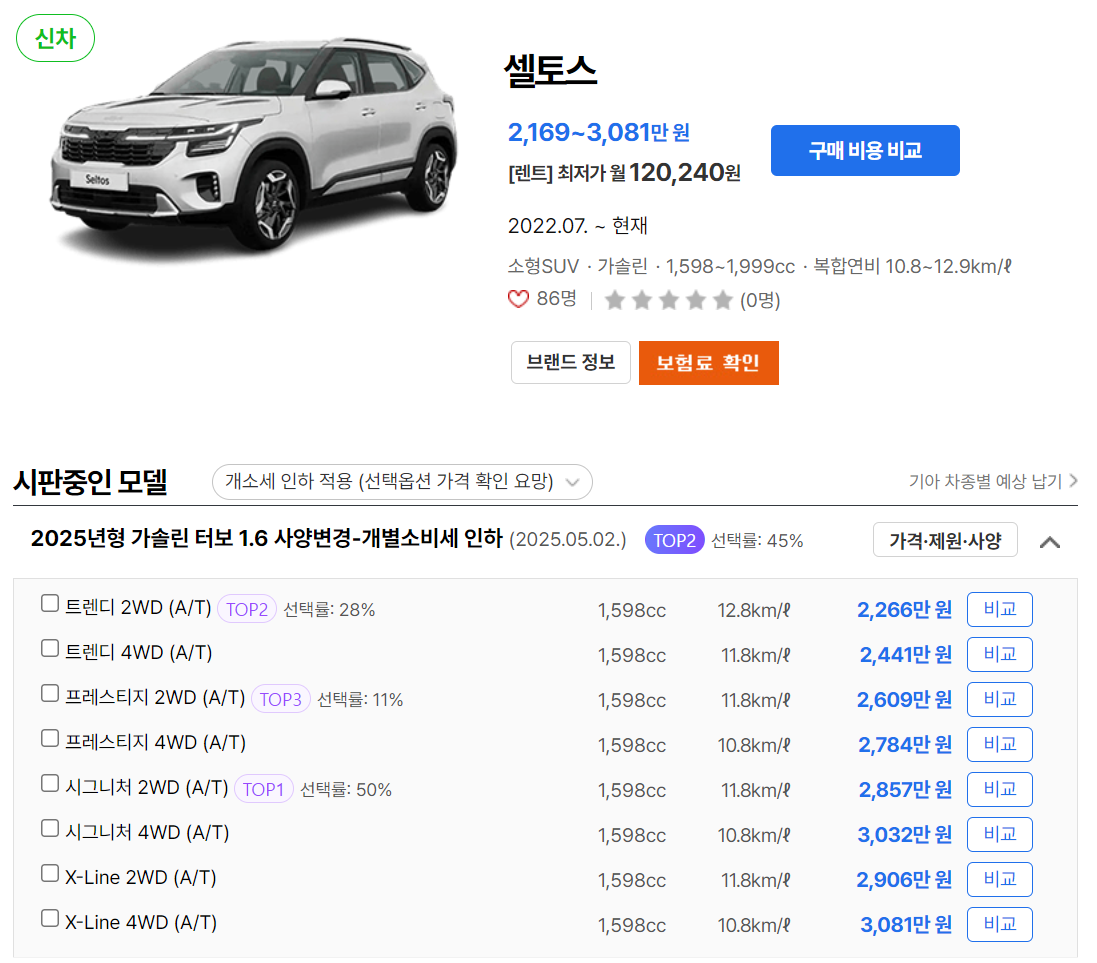Check the 프레스티지 2WD (A/T) checkbox
1097x963 pixels.
tap(50, 693)
